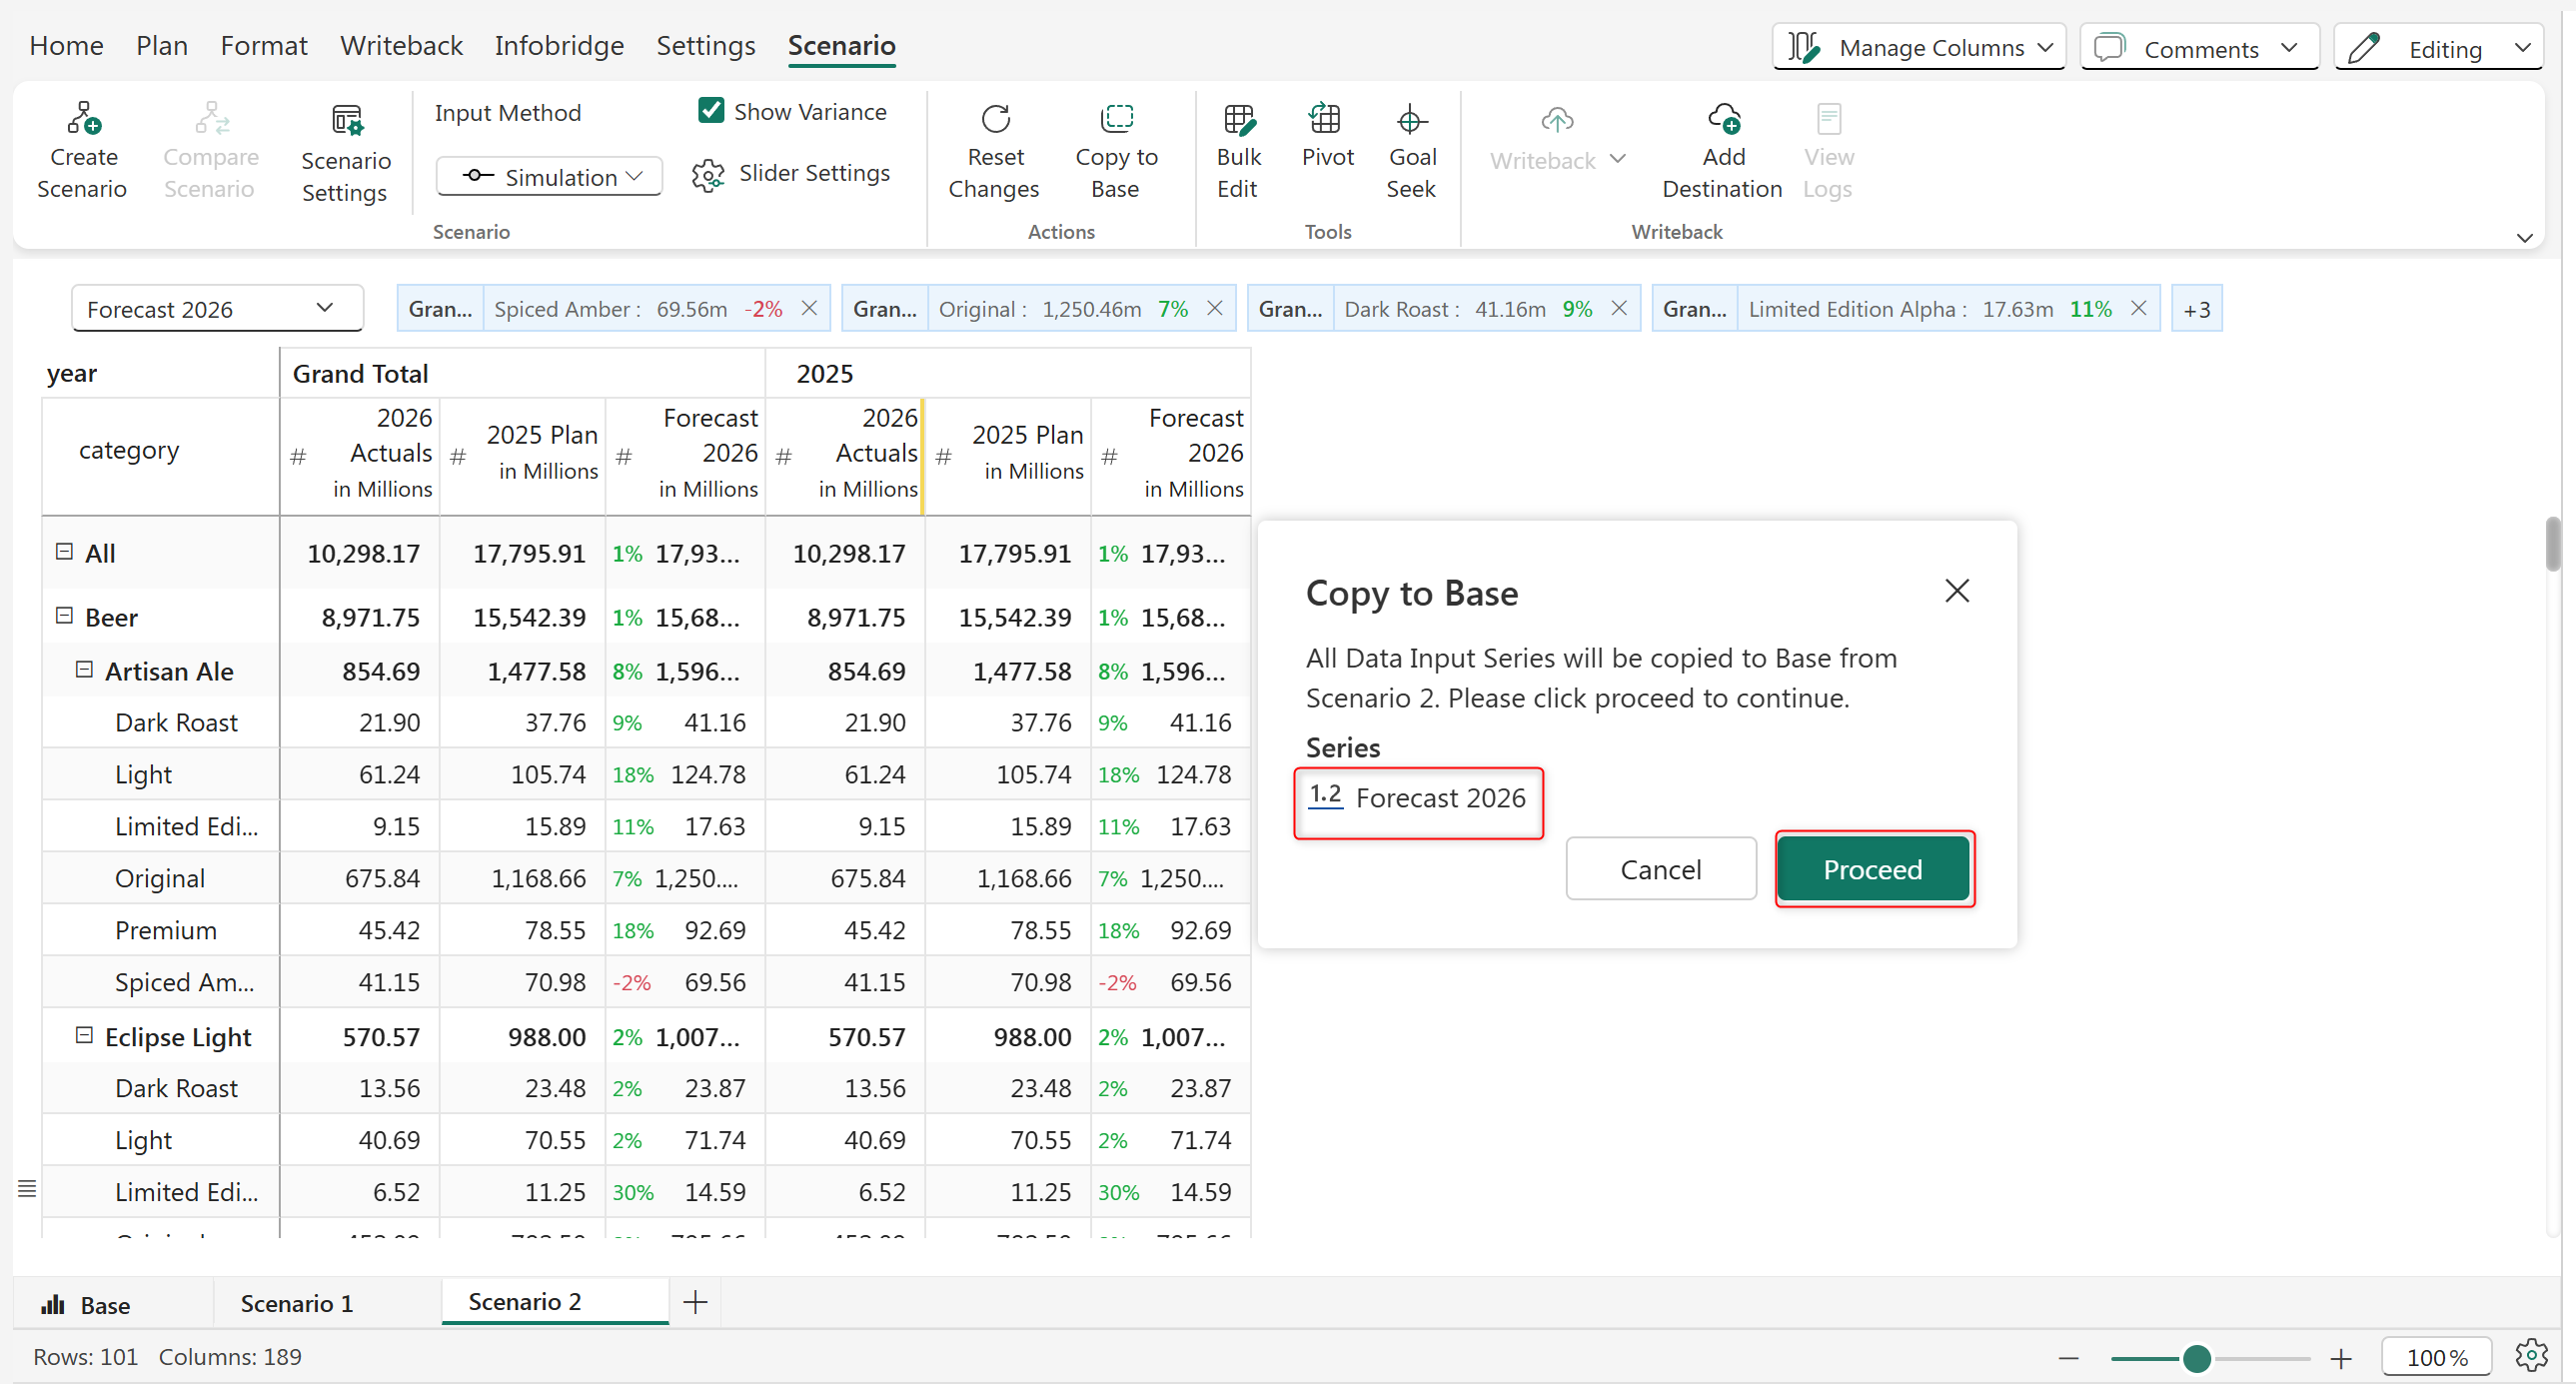The image size is (2576, 1384).
Task: Switch to the Scenario 1 tab
Action: [x=296, y=1303]
